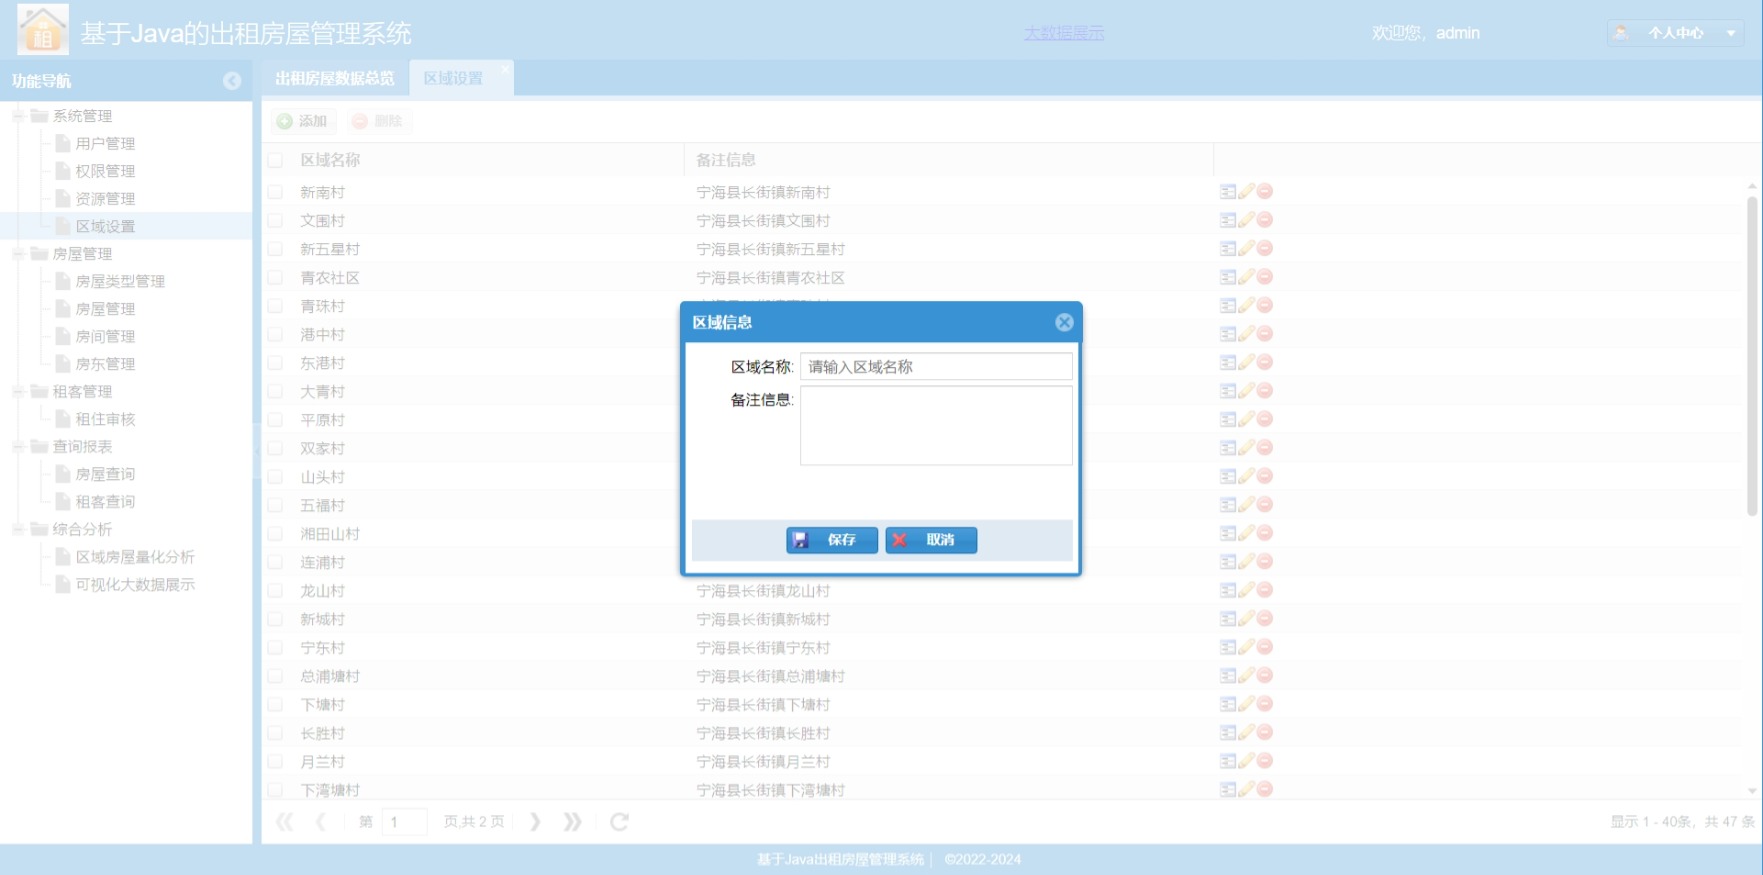This screenshot has width=1763, height=875.
Task: Open 用户管理 in navigation tree
Action: 105,144
